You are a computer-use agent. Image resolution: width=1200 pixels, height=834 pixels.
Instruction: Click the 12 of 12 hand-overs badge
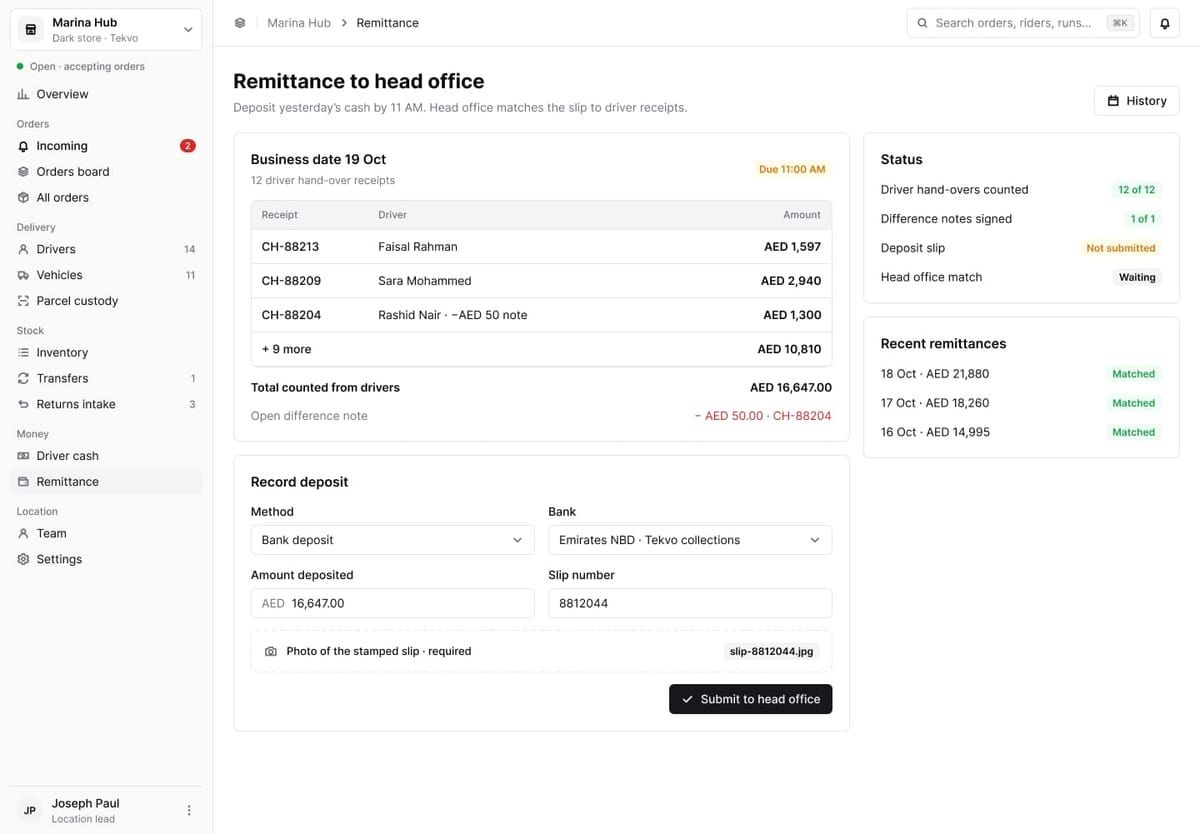pyautogui.click(x=1136, y=190)
